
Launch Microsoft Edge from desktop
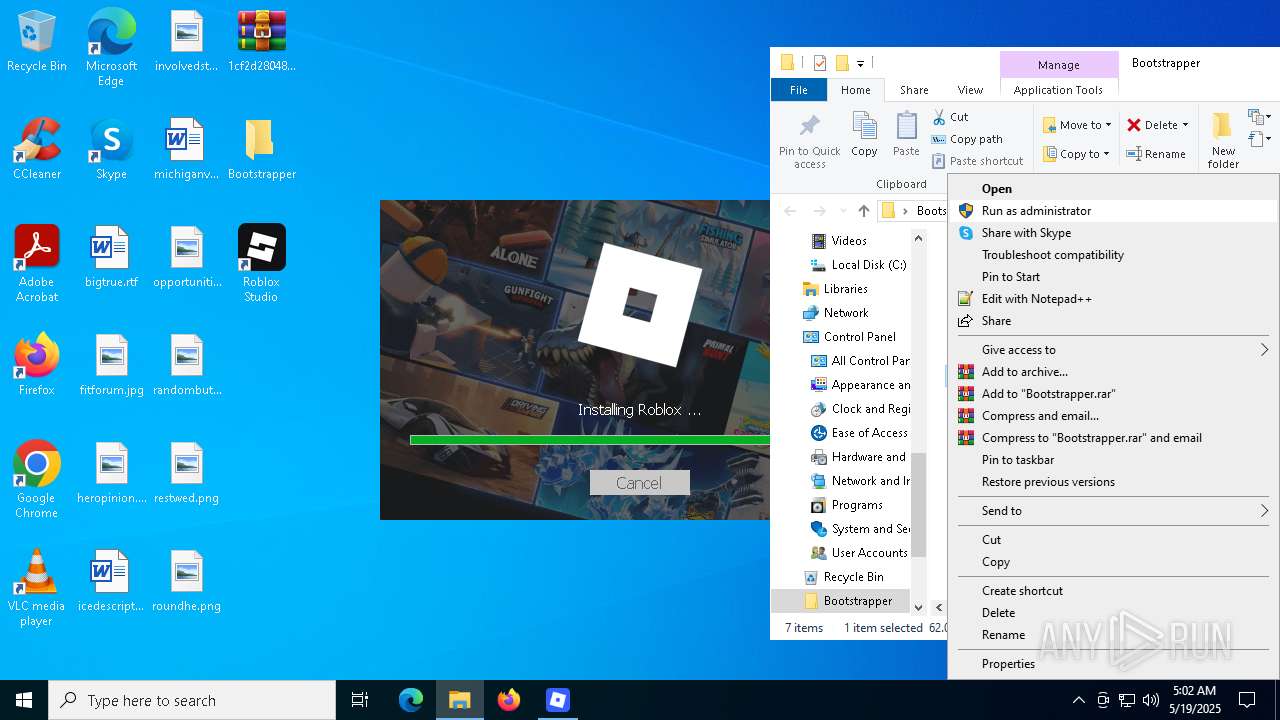[111, 48]
